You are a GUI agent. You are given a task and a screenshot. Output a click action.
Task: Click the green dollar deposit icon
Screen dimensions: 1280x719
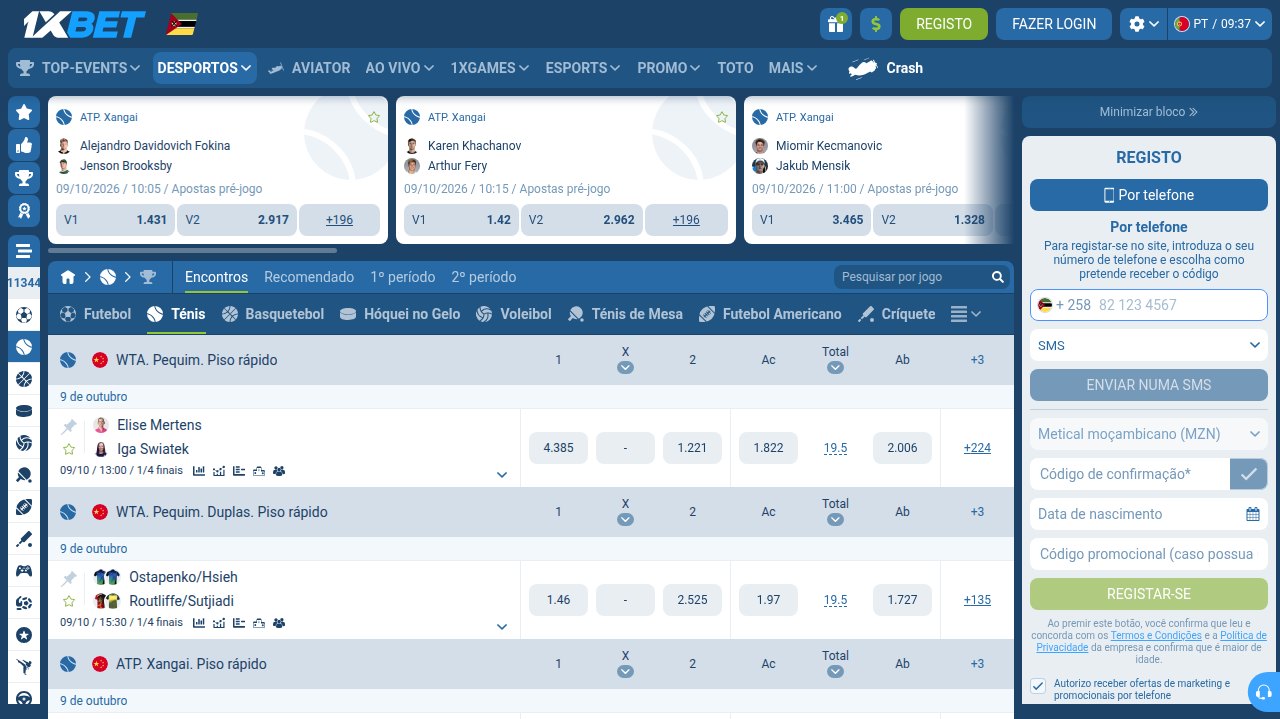coord(876,24)
